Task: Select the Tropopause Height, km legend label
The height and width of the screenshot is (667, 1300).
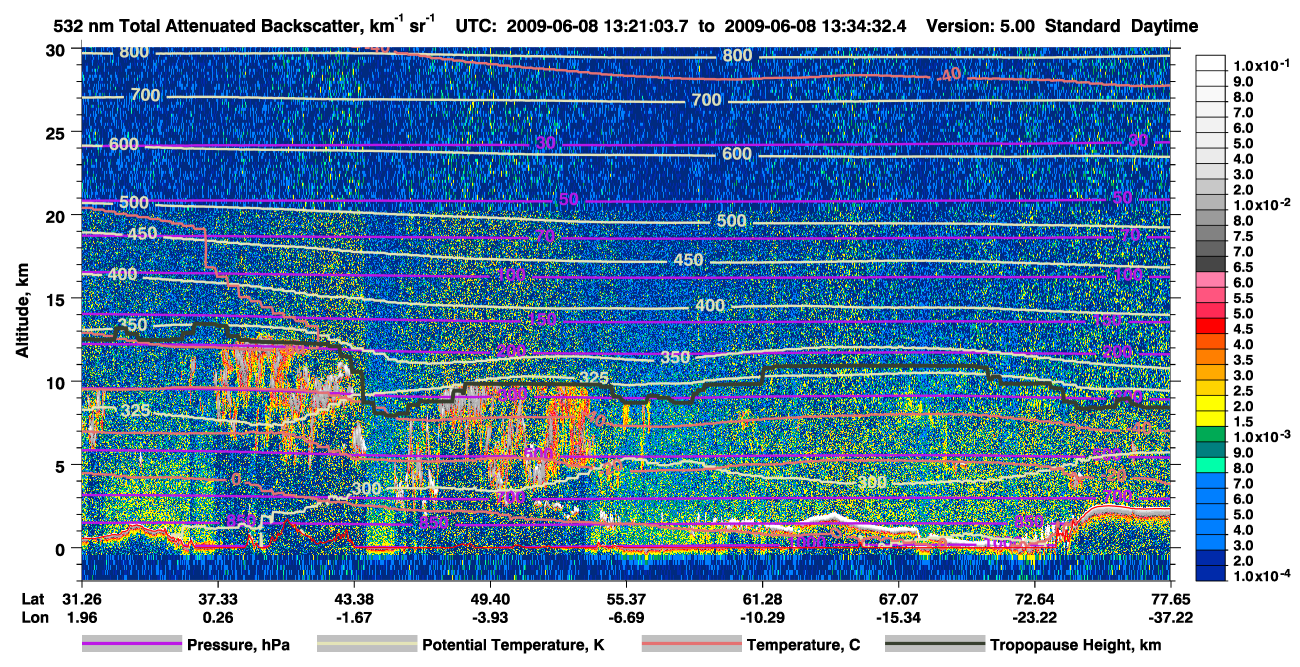Action: click(1075, 646)
